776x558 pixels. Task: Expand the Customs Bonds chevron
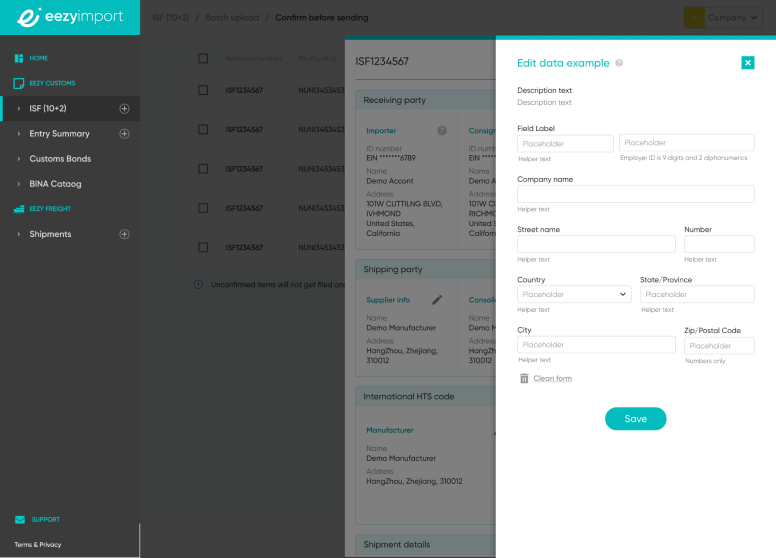point(19,159)
